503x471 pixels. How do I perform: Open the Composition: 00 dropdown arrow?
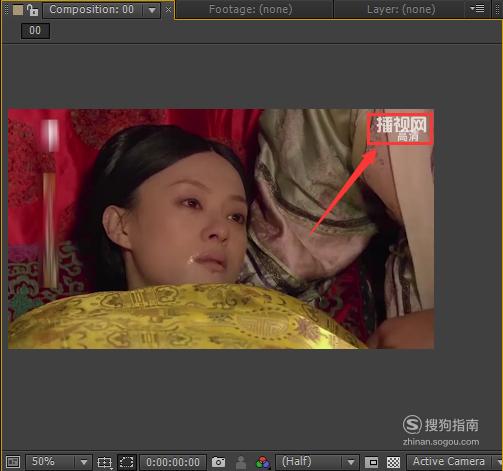(152, 10)
